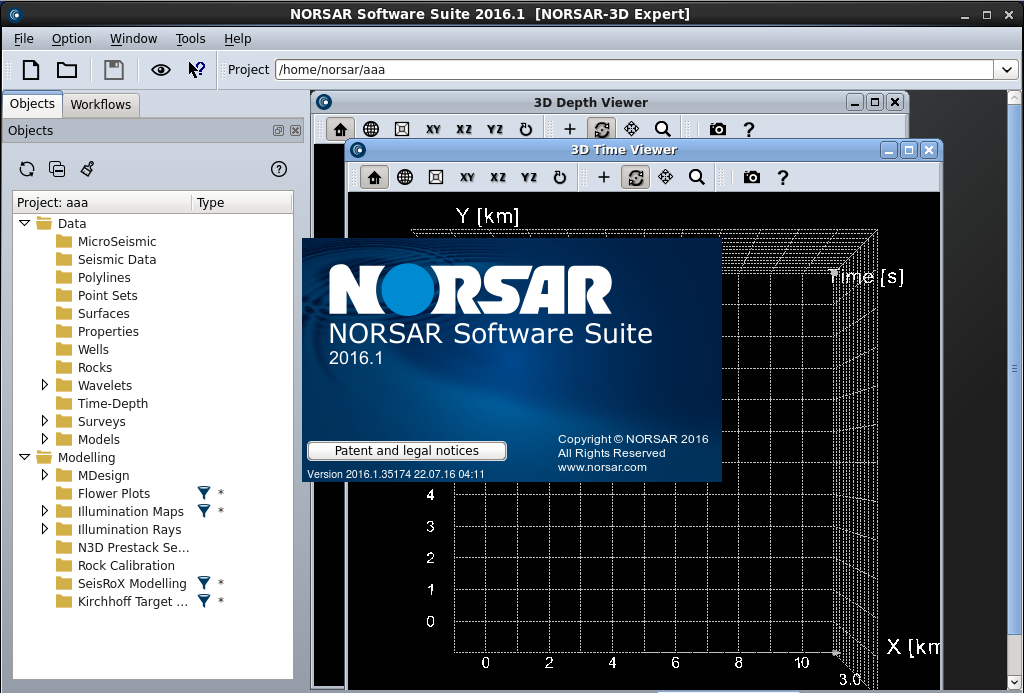Select the Objects tab
1024x693 pixels.
point(32,104)
